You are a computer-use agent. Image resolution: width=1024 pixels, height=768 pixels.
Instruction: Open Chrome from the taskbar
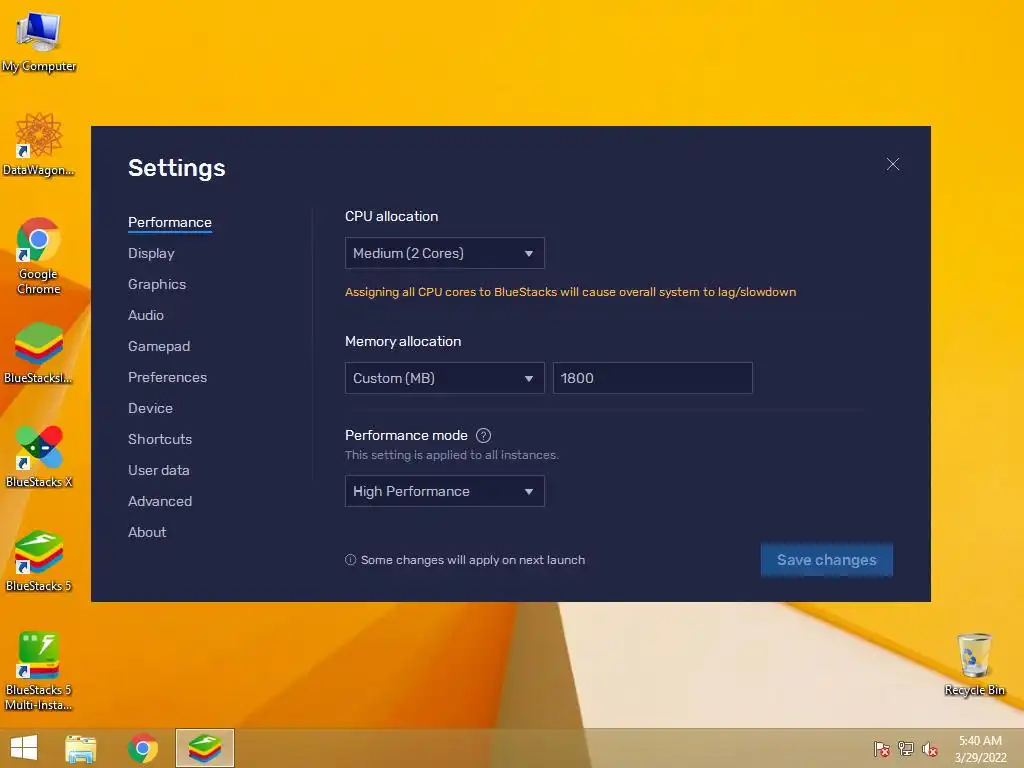[142, 748]
